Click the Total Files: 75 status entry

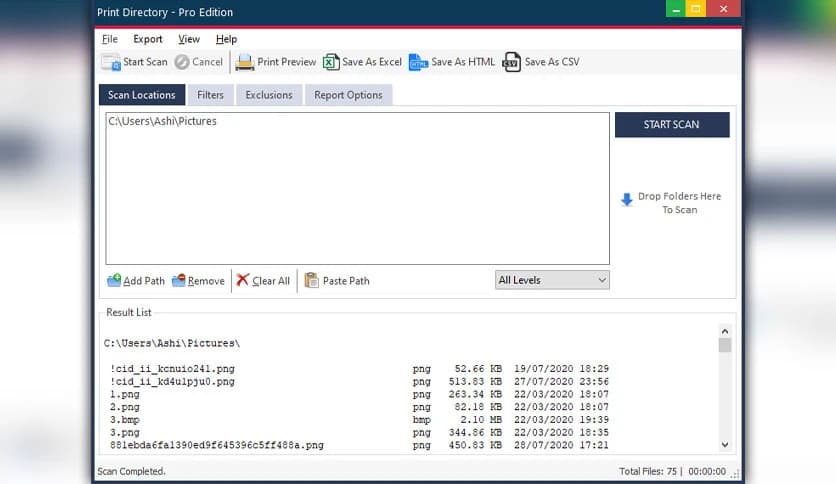click(x=648, y=471)
